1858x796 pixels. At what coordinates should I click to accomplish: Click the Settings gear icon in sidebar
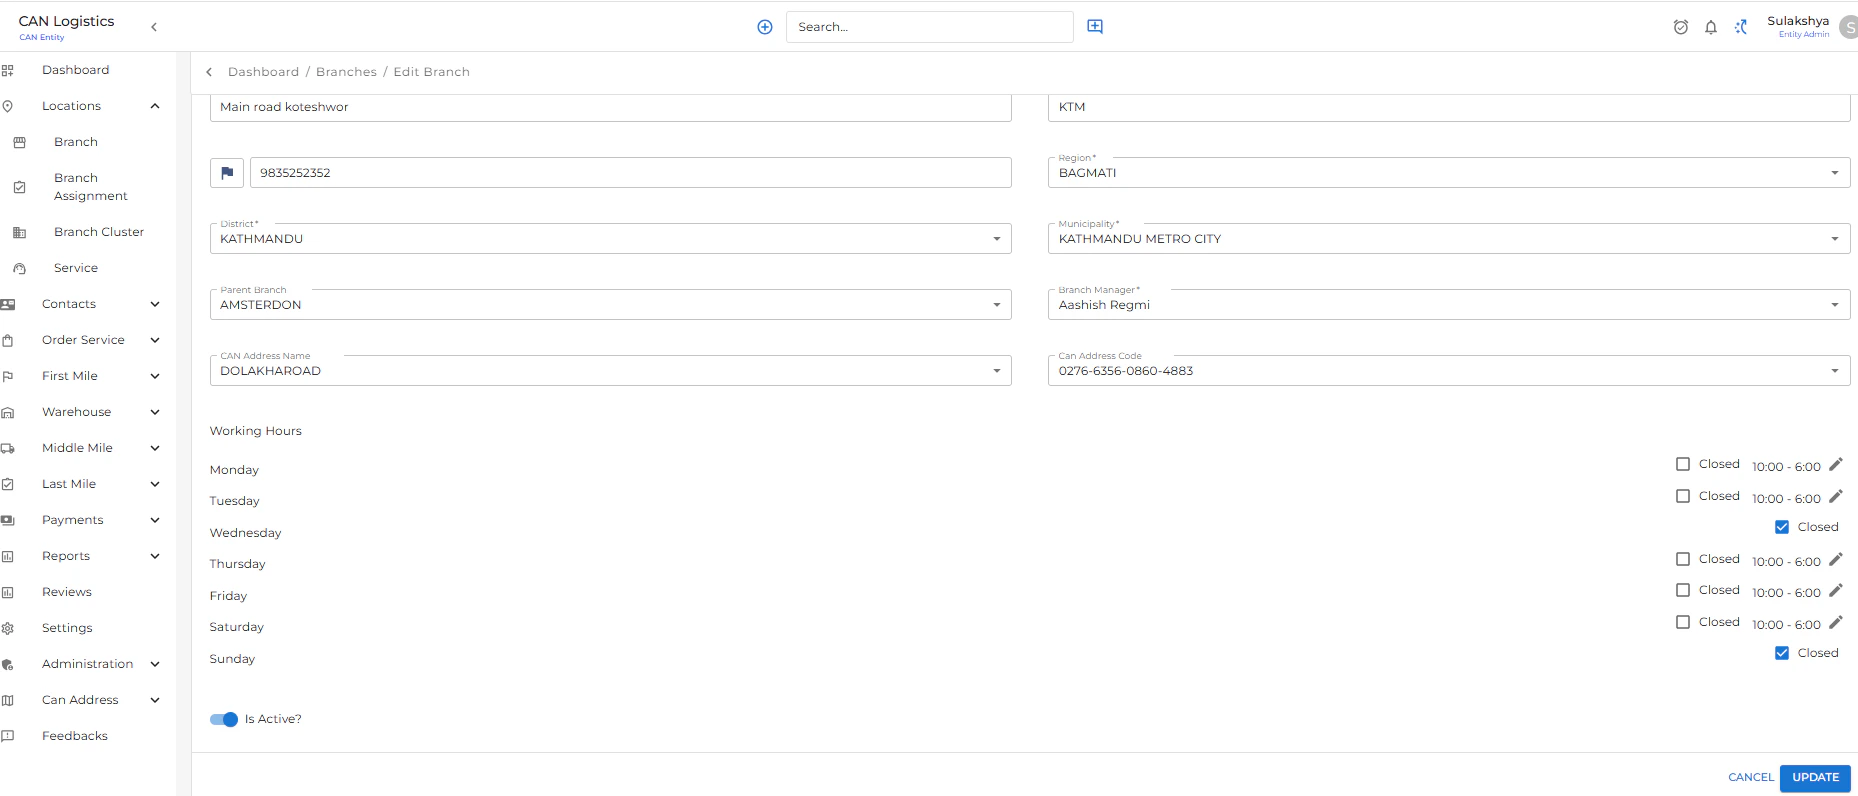click(8, 628)
